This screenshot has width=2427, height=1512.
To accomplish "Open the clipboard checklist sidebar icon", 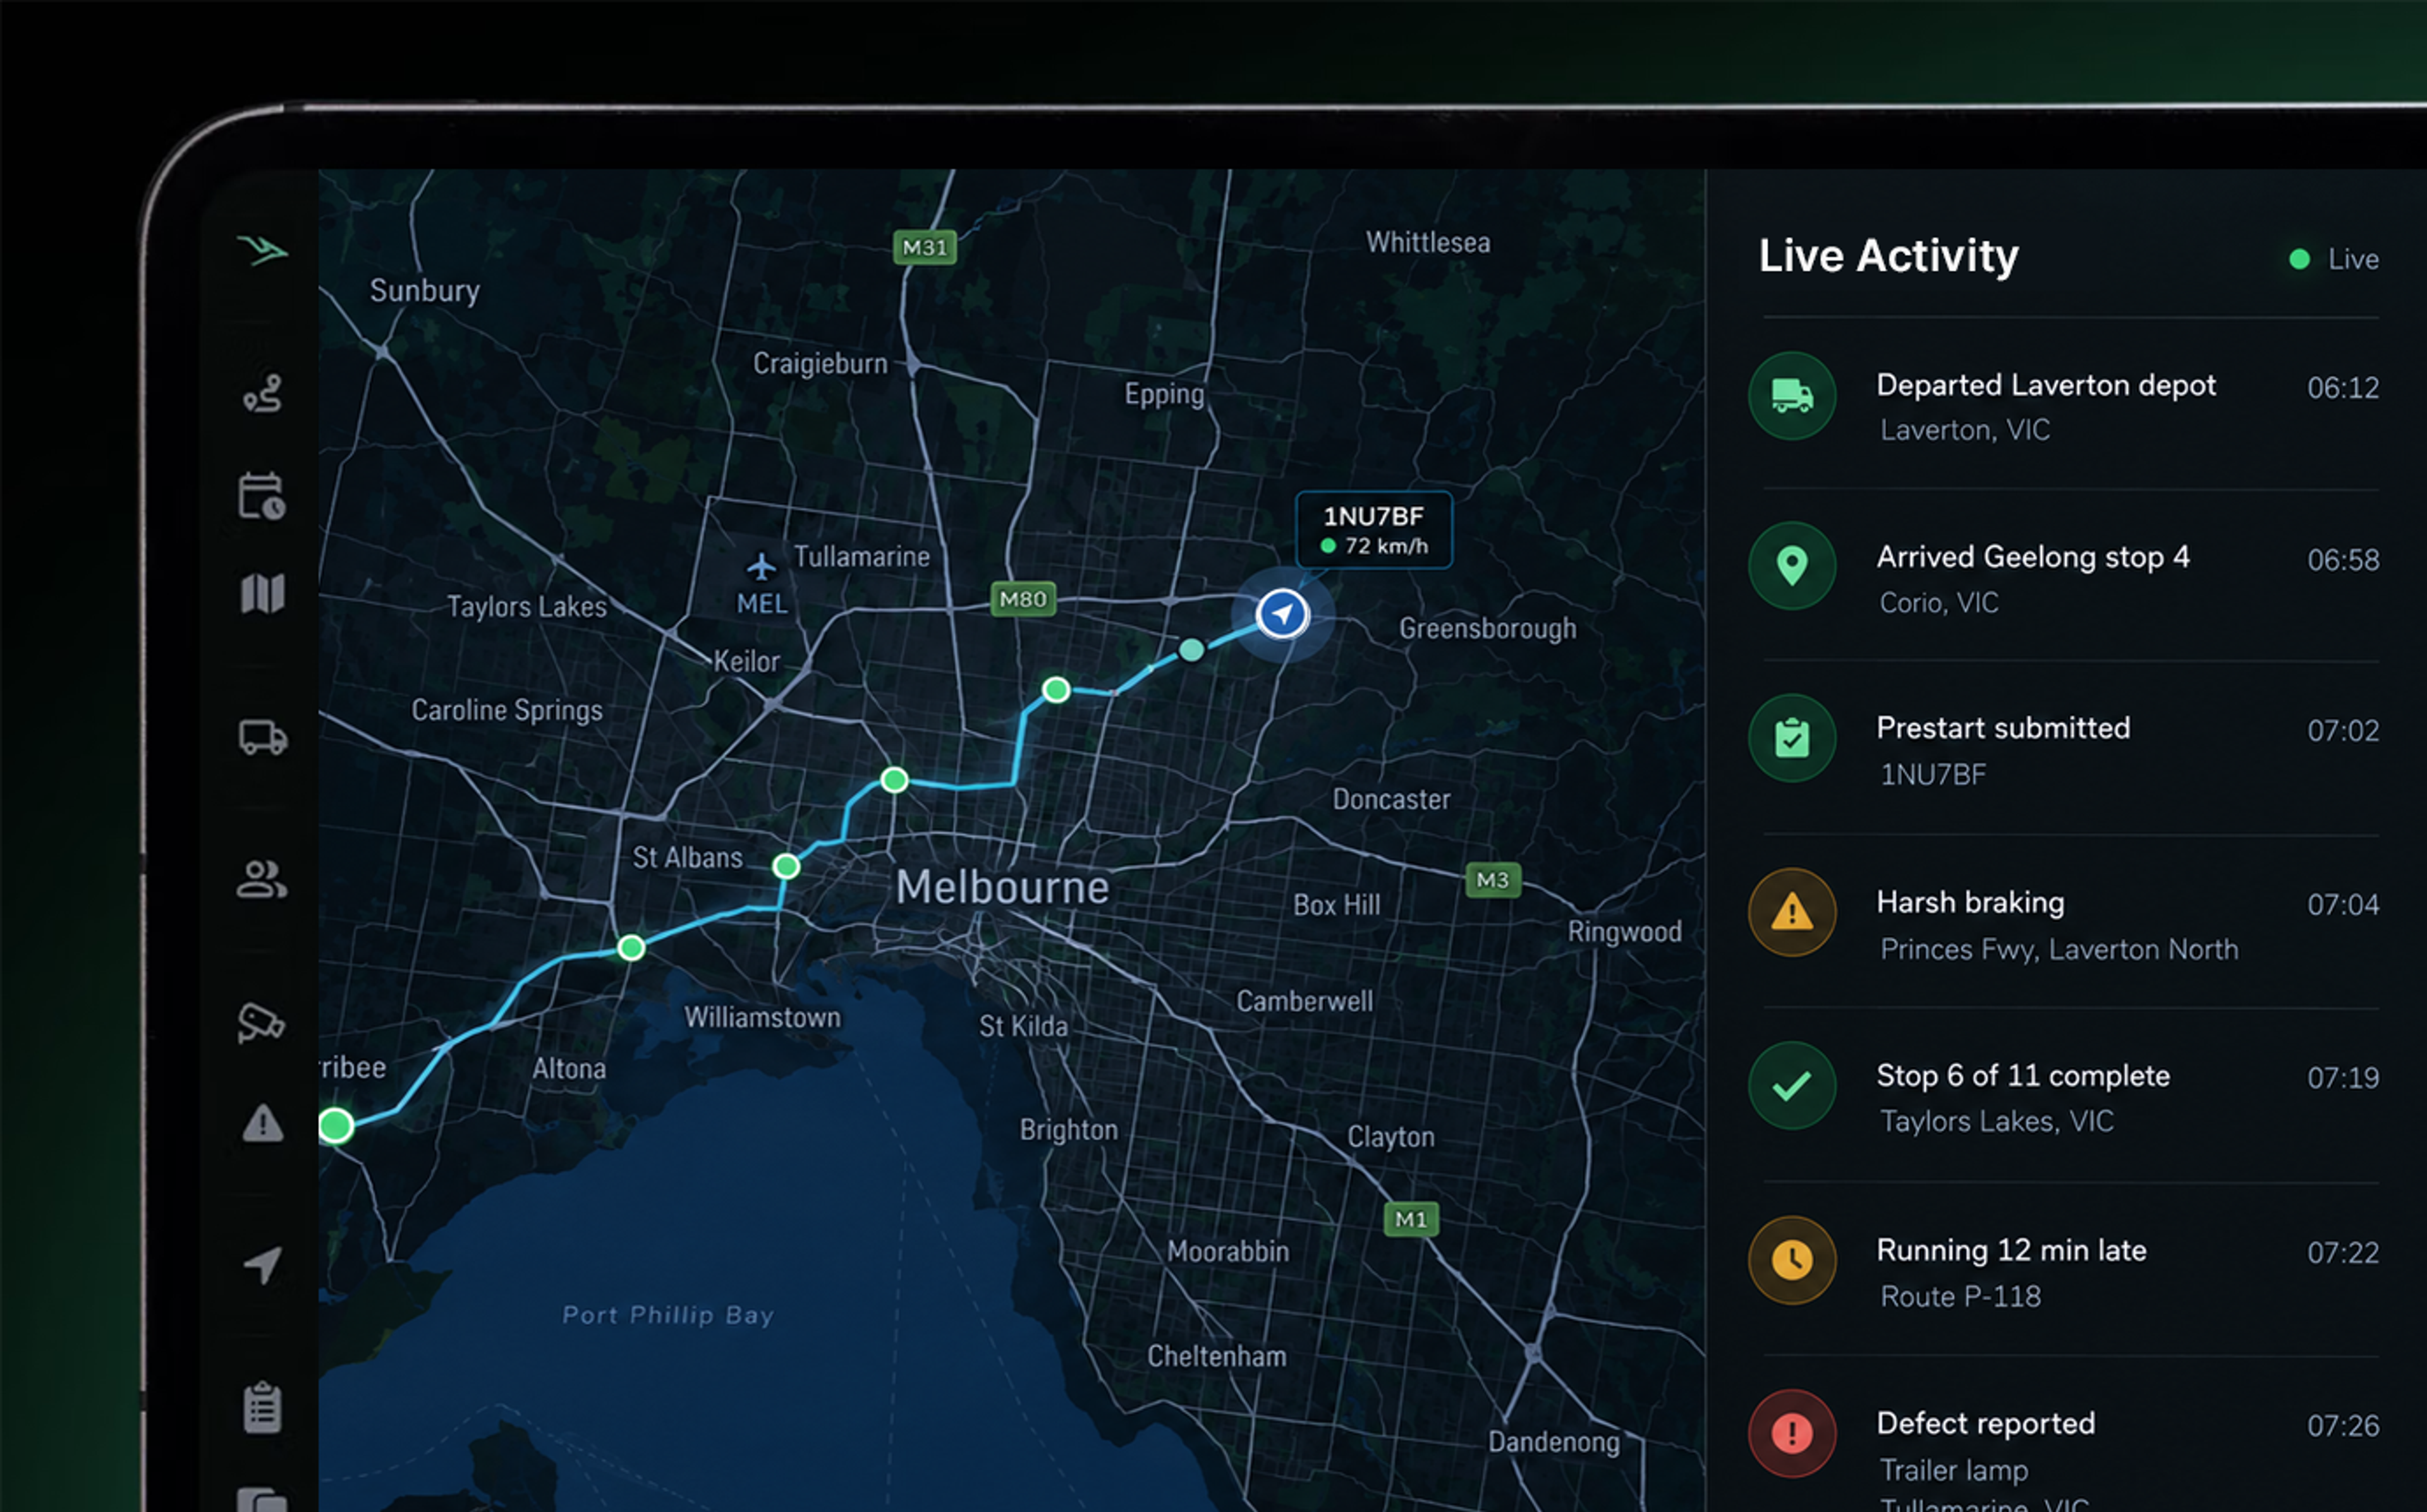I will (x=262, y=1407).
